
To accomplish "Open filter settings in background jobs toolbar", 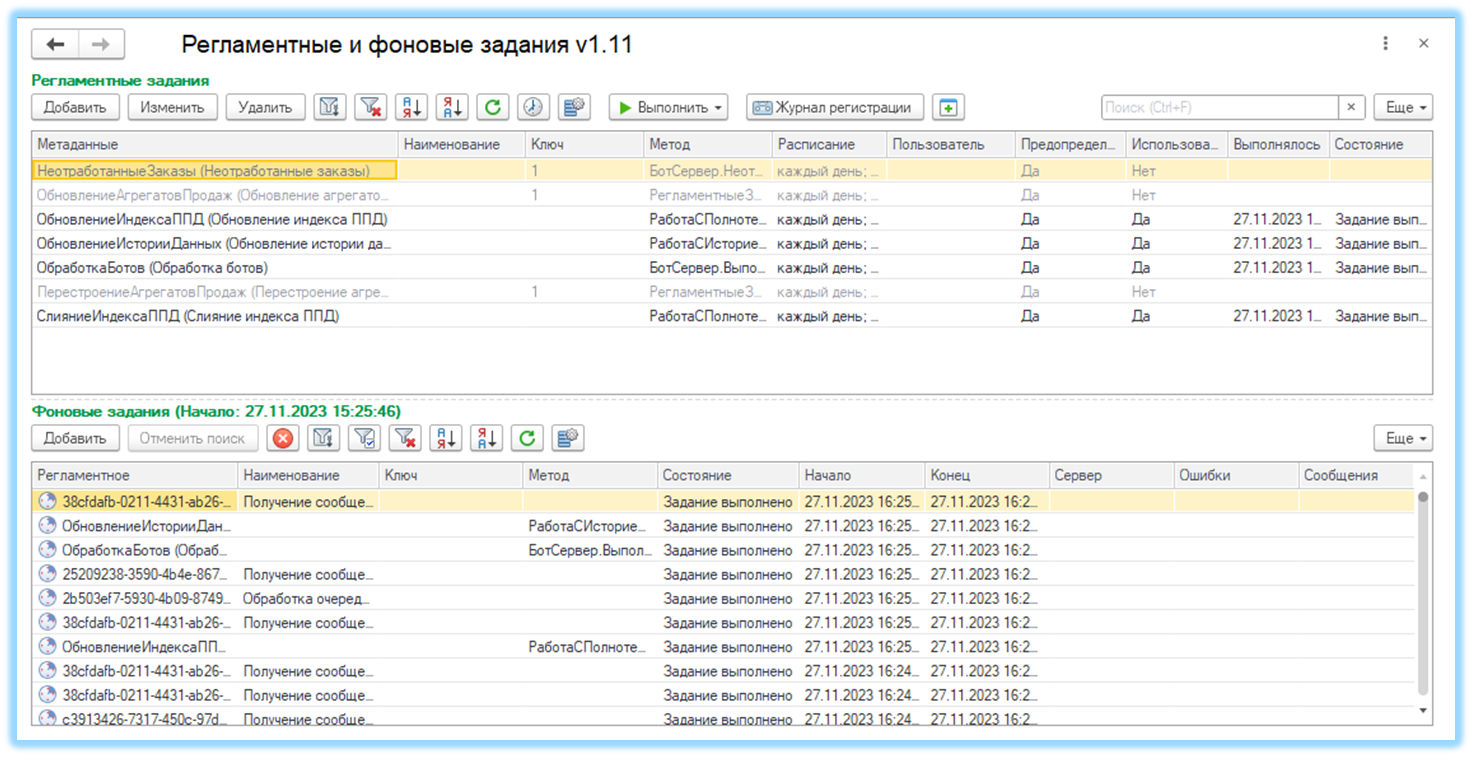I will click(323, 438).
